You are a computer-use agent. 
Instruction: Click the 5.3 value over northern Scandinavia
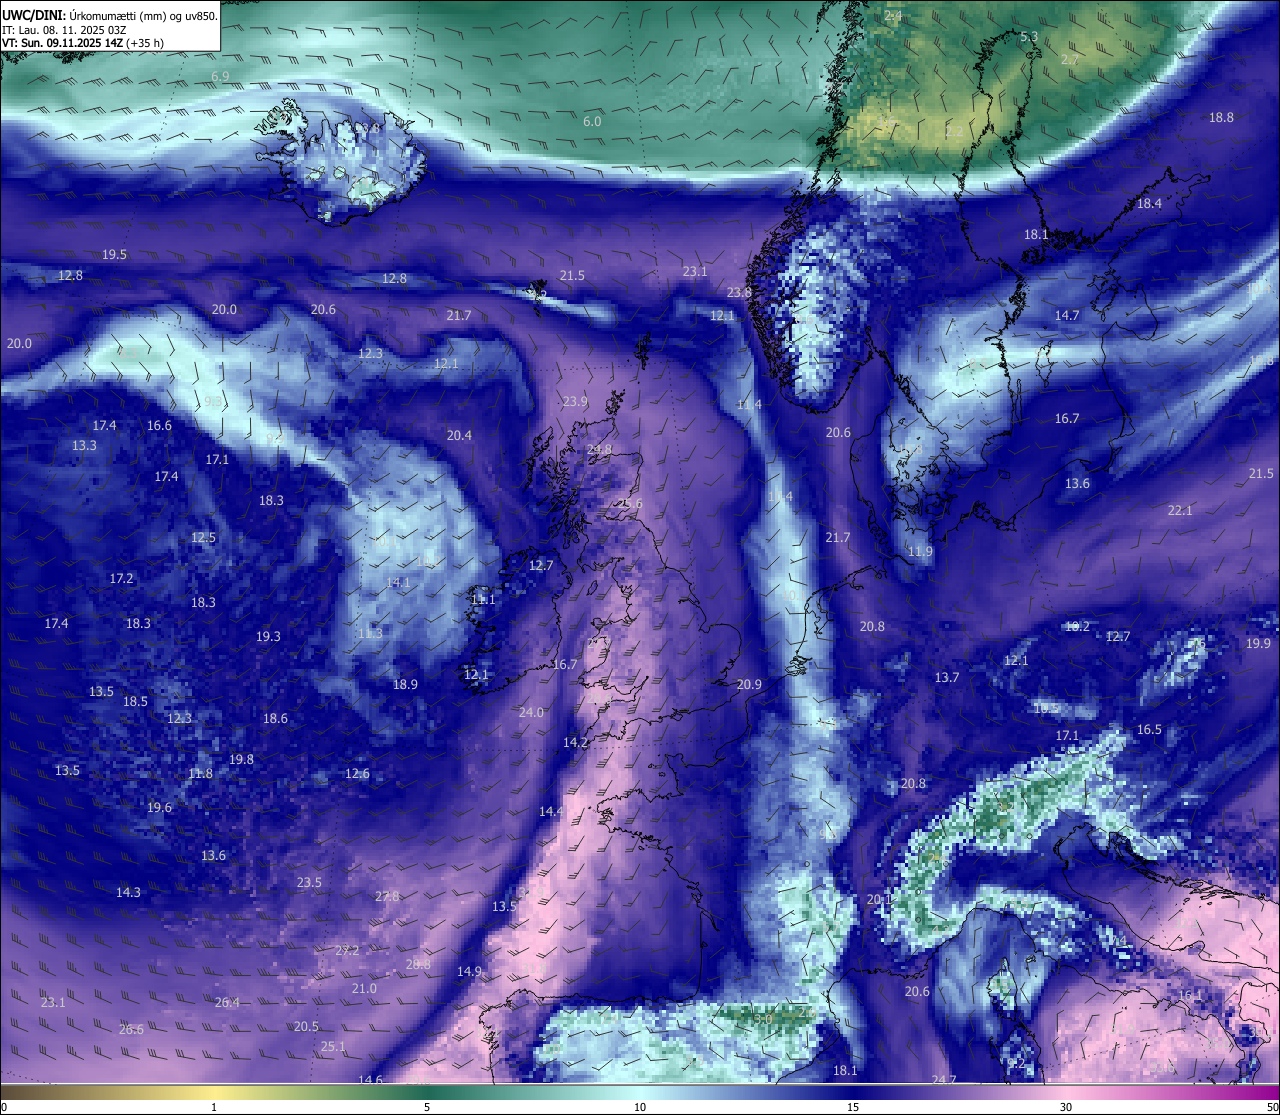pyautogui.click(x=1029, y=36)
